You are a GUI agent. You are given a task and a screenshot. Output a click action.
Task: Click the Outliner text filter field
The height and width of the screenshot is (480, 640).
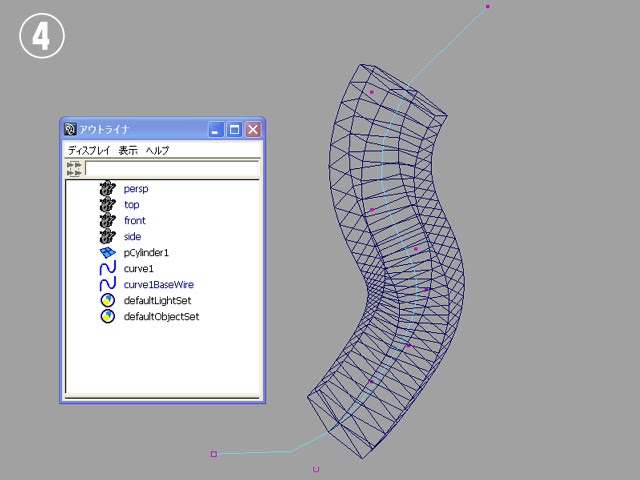coord(172,169)
